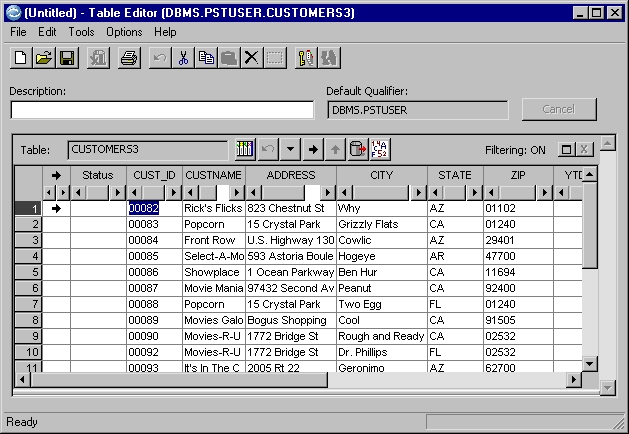Click the cell Rick's Flicks
This screenshot has height=434, width=629.
point(213,208)
